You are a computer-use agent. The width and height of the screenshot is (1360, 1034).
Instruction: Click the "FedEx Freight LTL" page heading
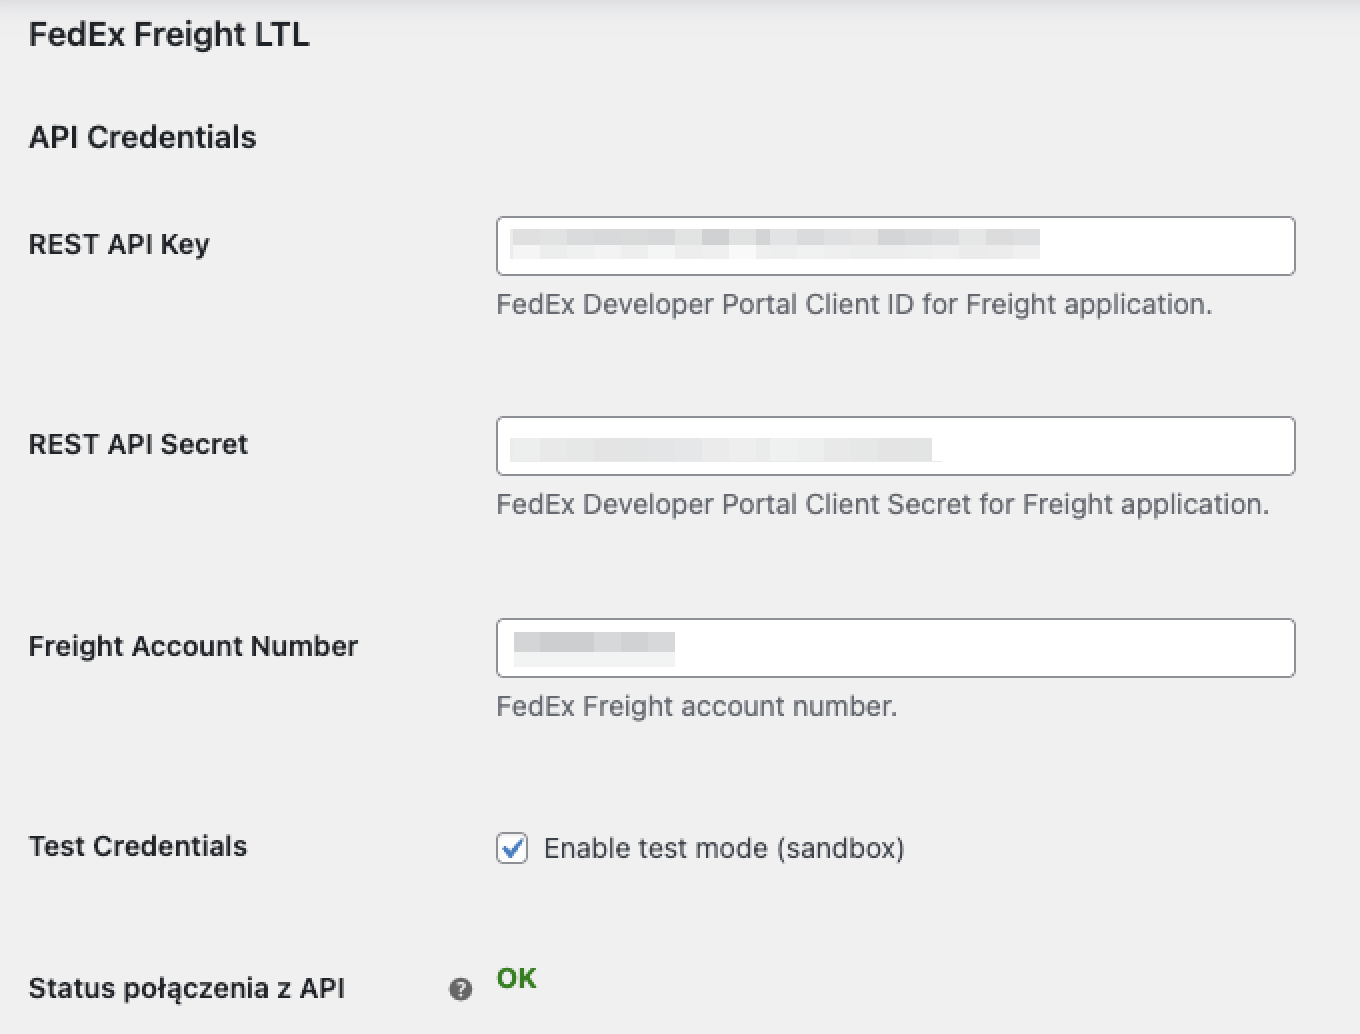[169, 34]
